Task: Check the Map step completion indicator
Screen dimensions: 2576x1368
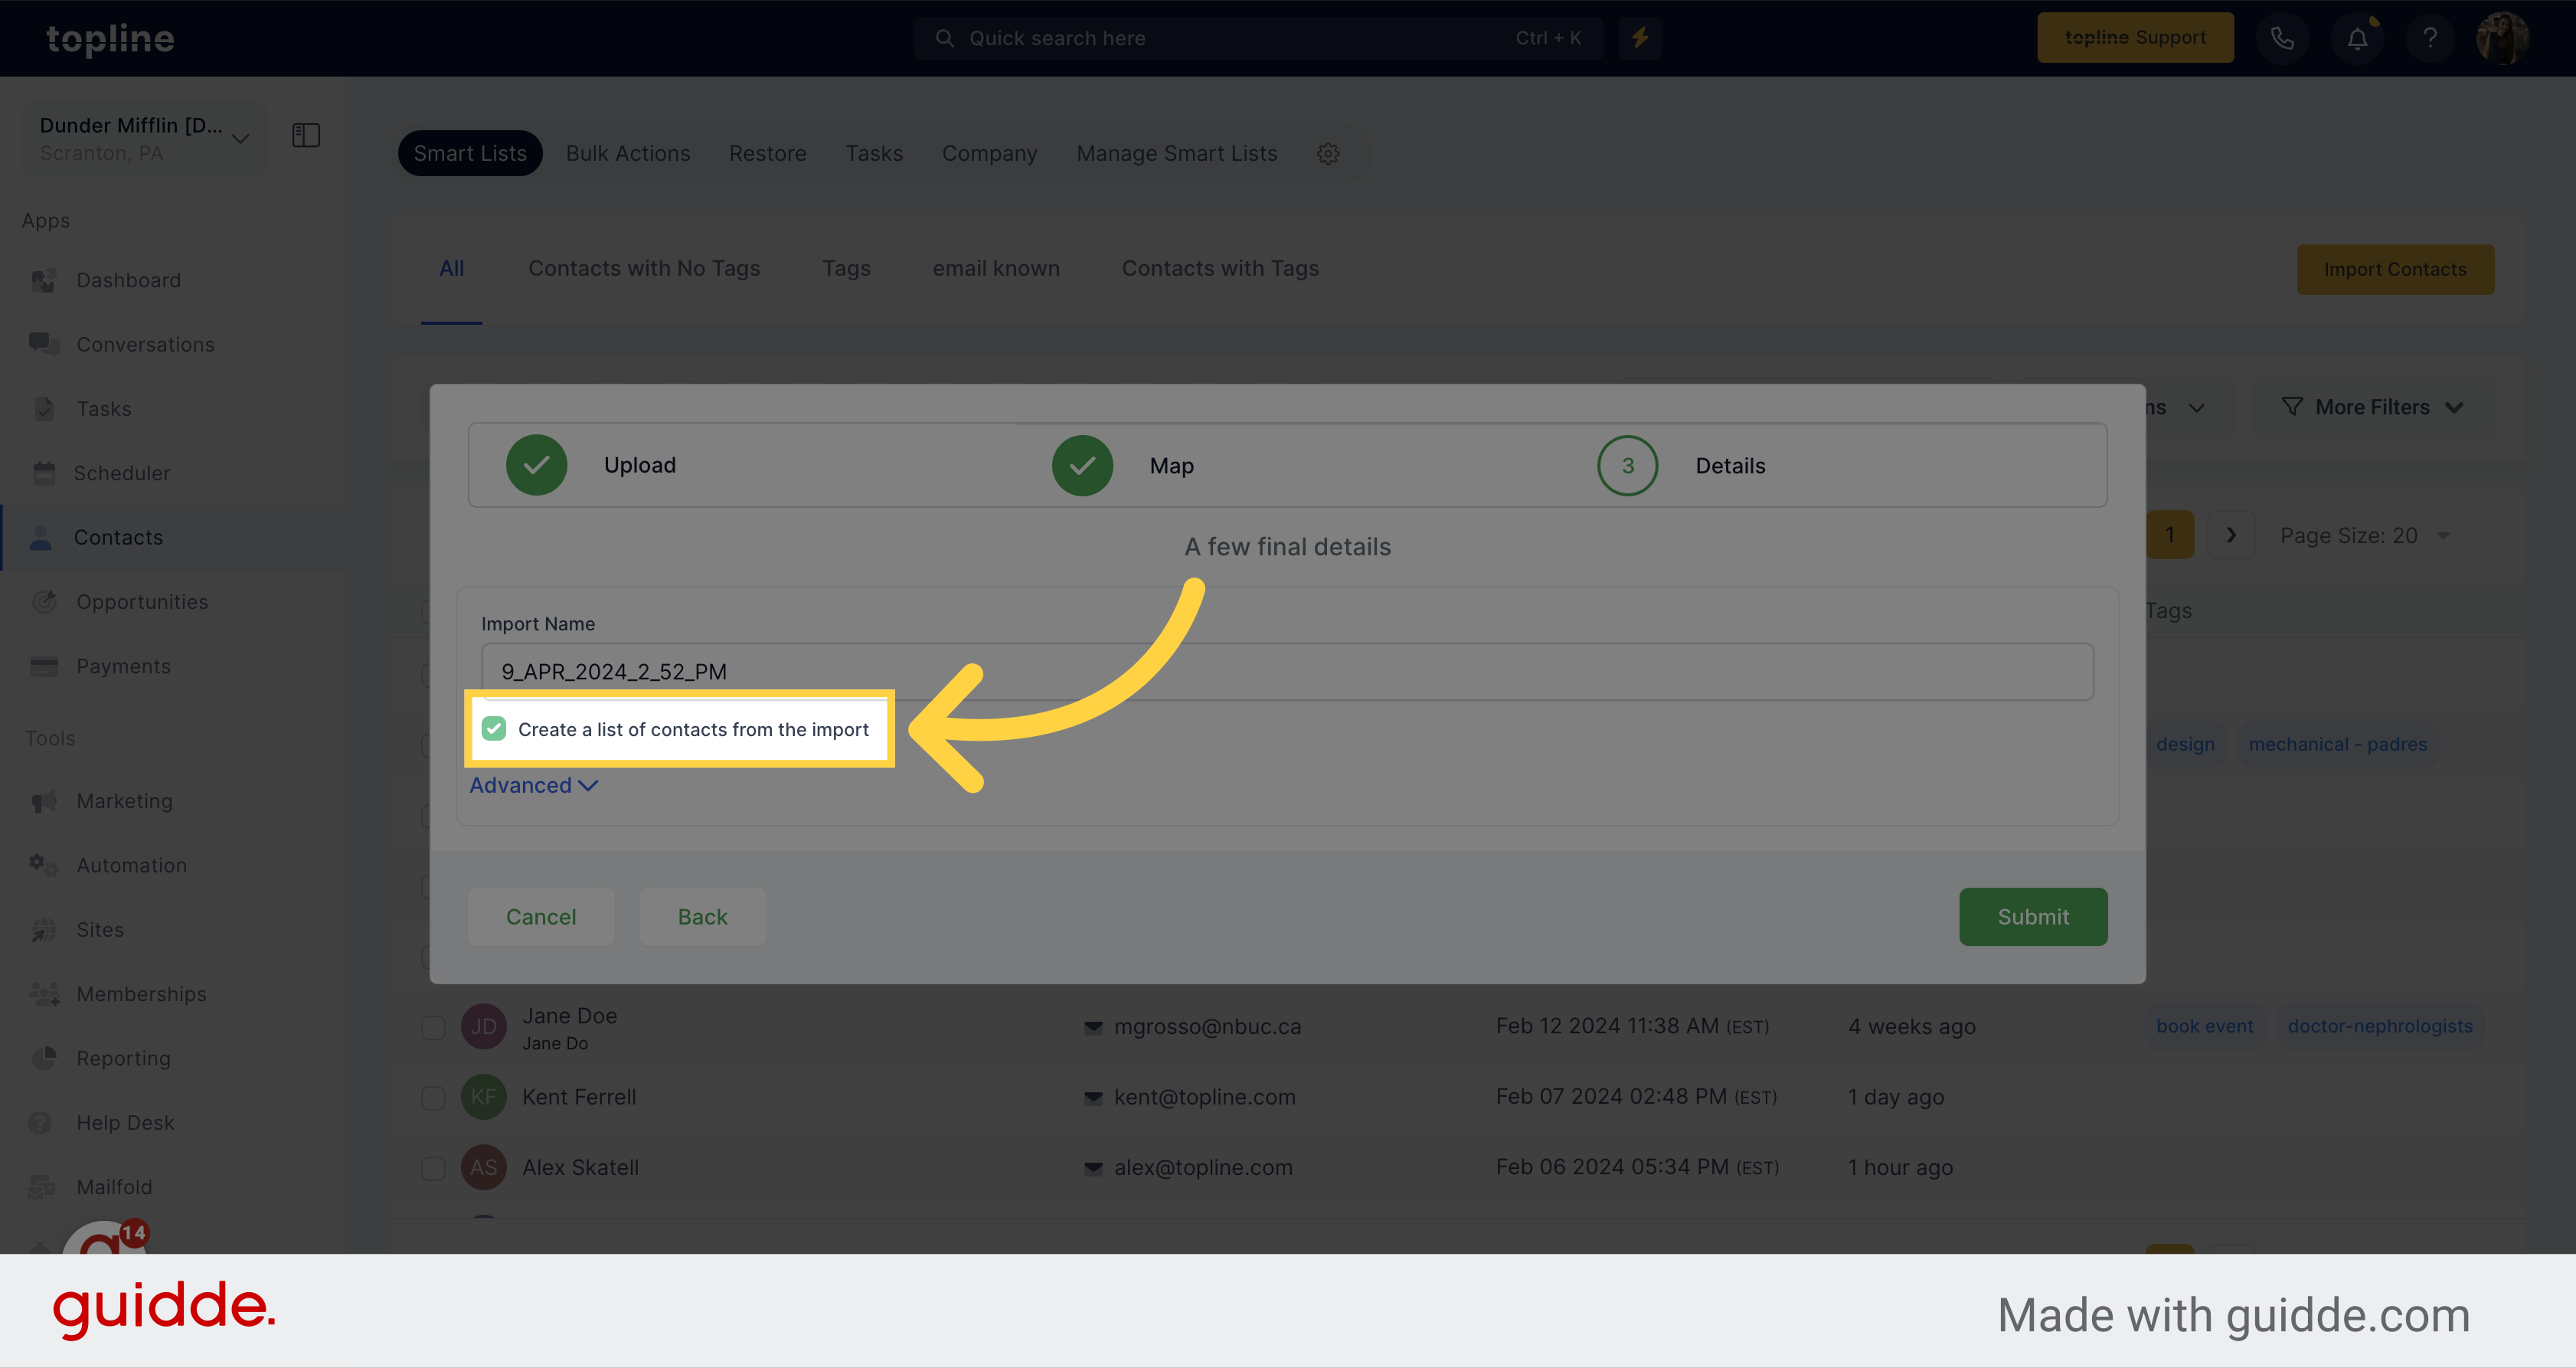Action: 1084,463
